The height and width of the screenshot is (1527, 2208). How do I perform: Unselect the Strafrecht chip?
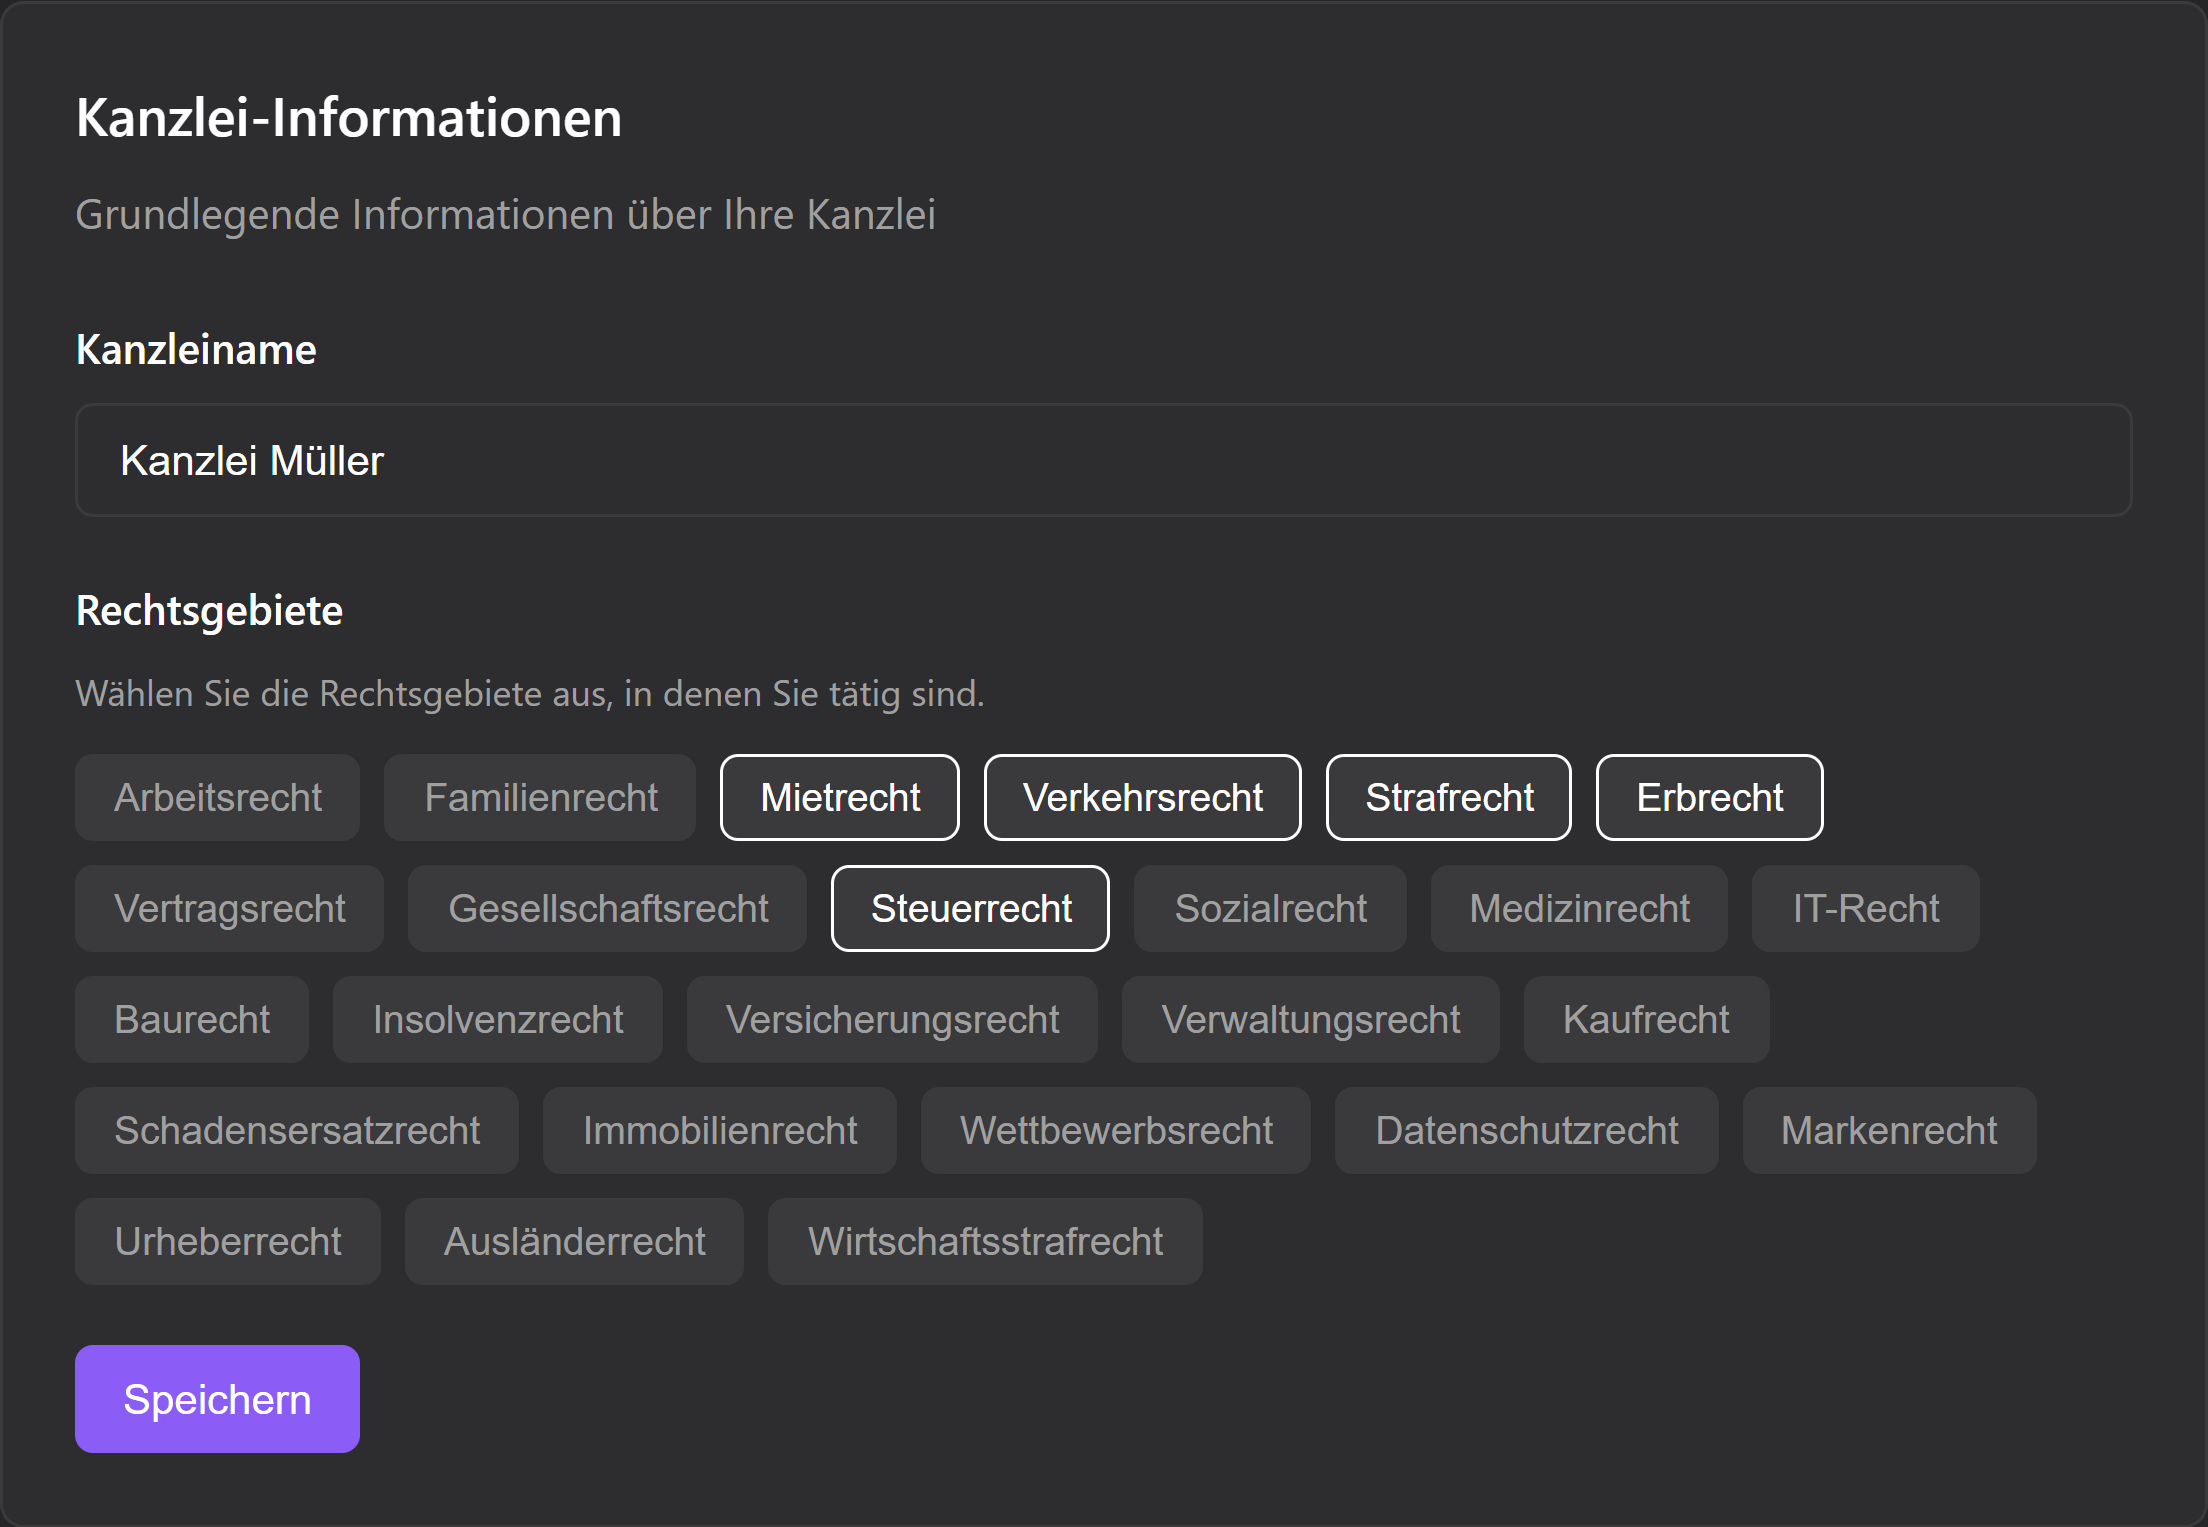(x=1448, y=798)
